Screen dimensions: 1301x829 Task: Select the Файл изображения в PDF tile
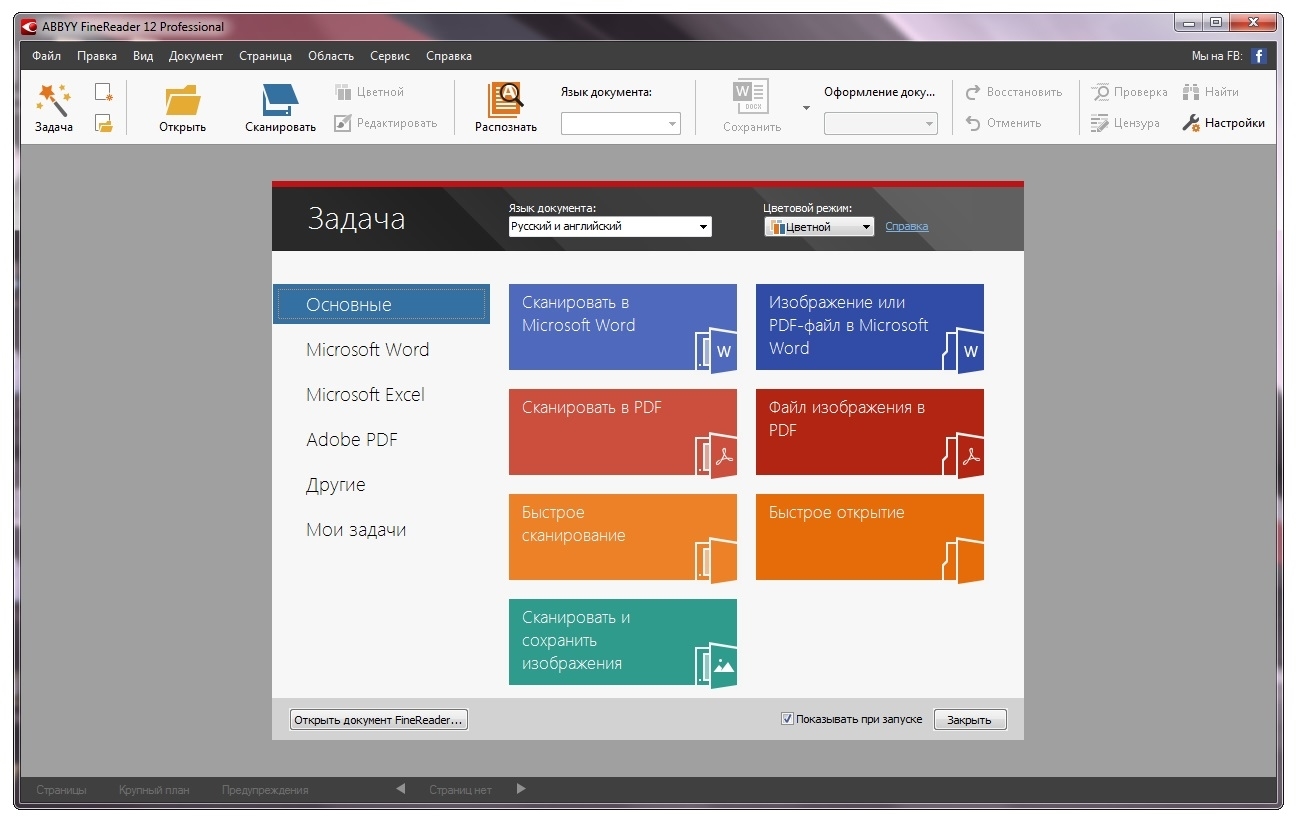click(x=869, y=432)
